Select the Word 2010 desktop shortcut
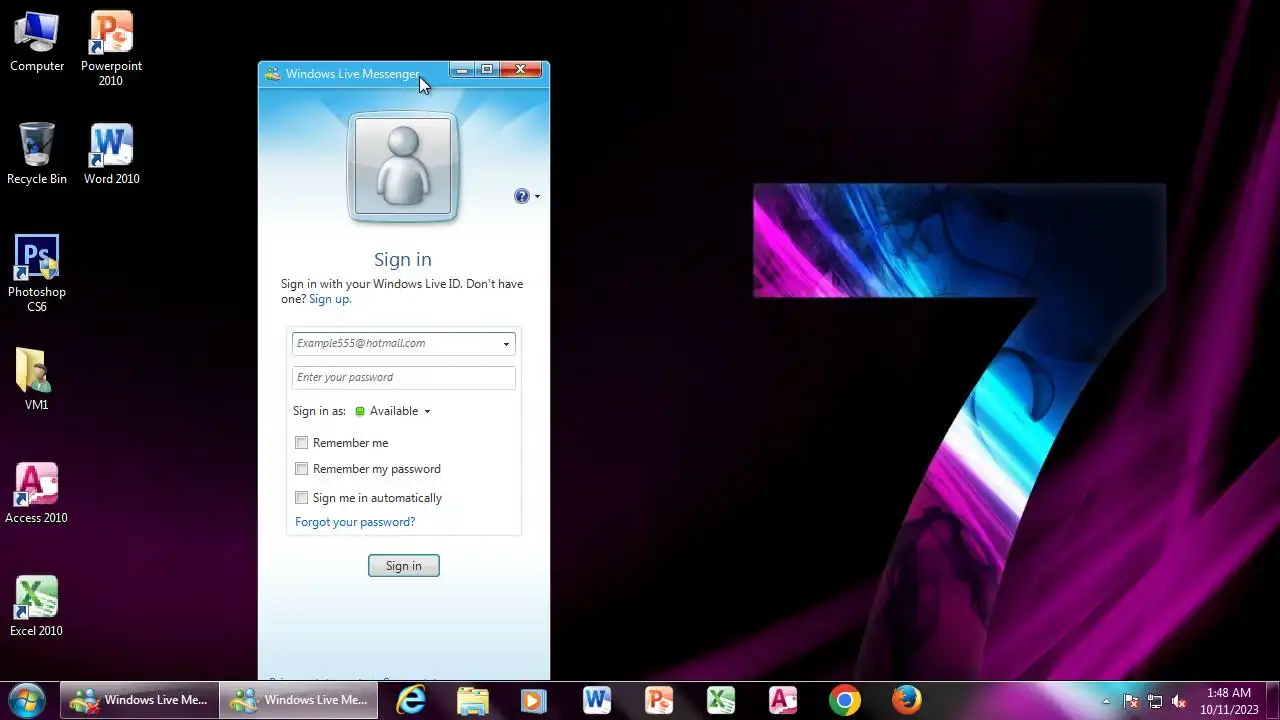This screenshot has height=720, width=1280. pyautogui.click(x=111, y=154)
